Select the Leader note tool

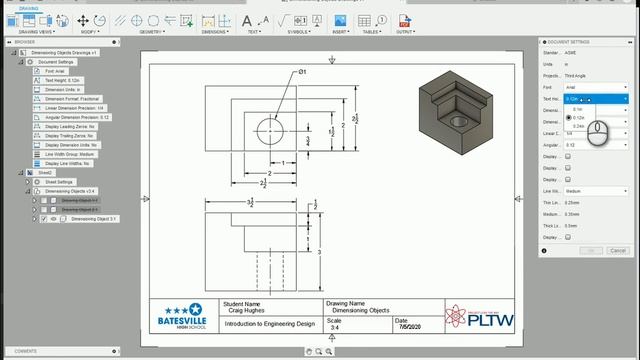pyautogui.click(x=263, y=20)
